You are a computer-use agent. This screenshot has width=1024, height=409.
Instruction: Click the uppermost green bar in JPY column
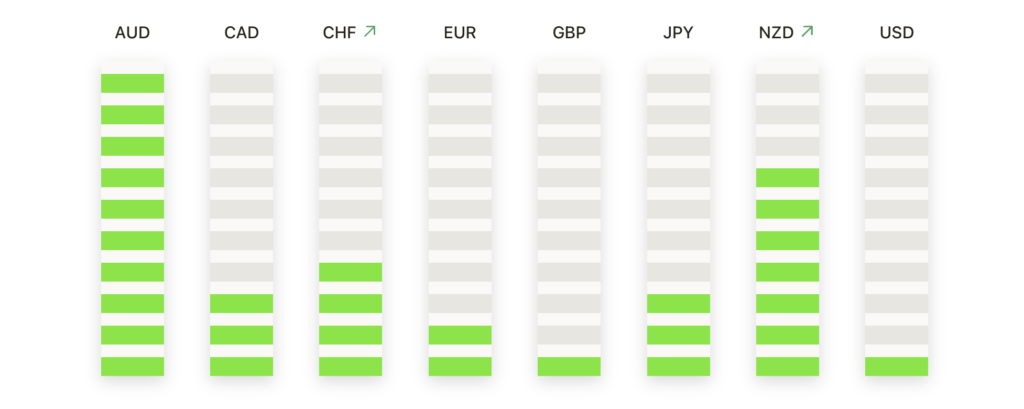coord(678,303)
